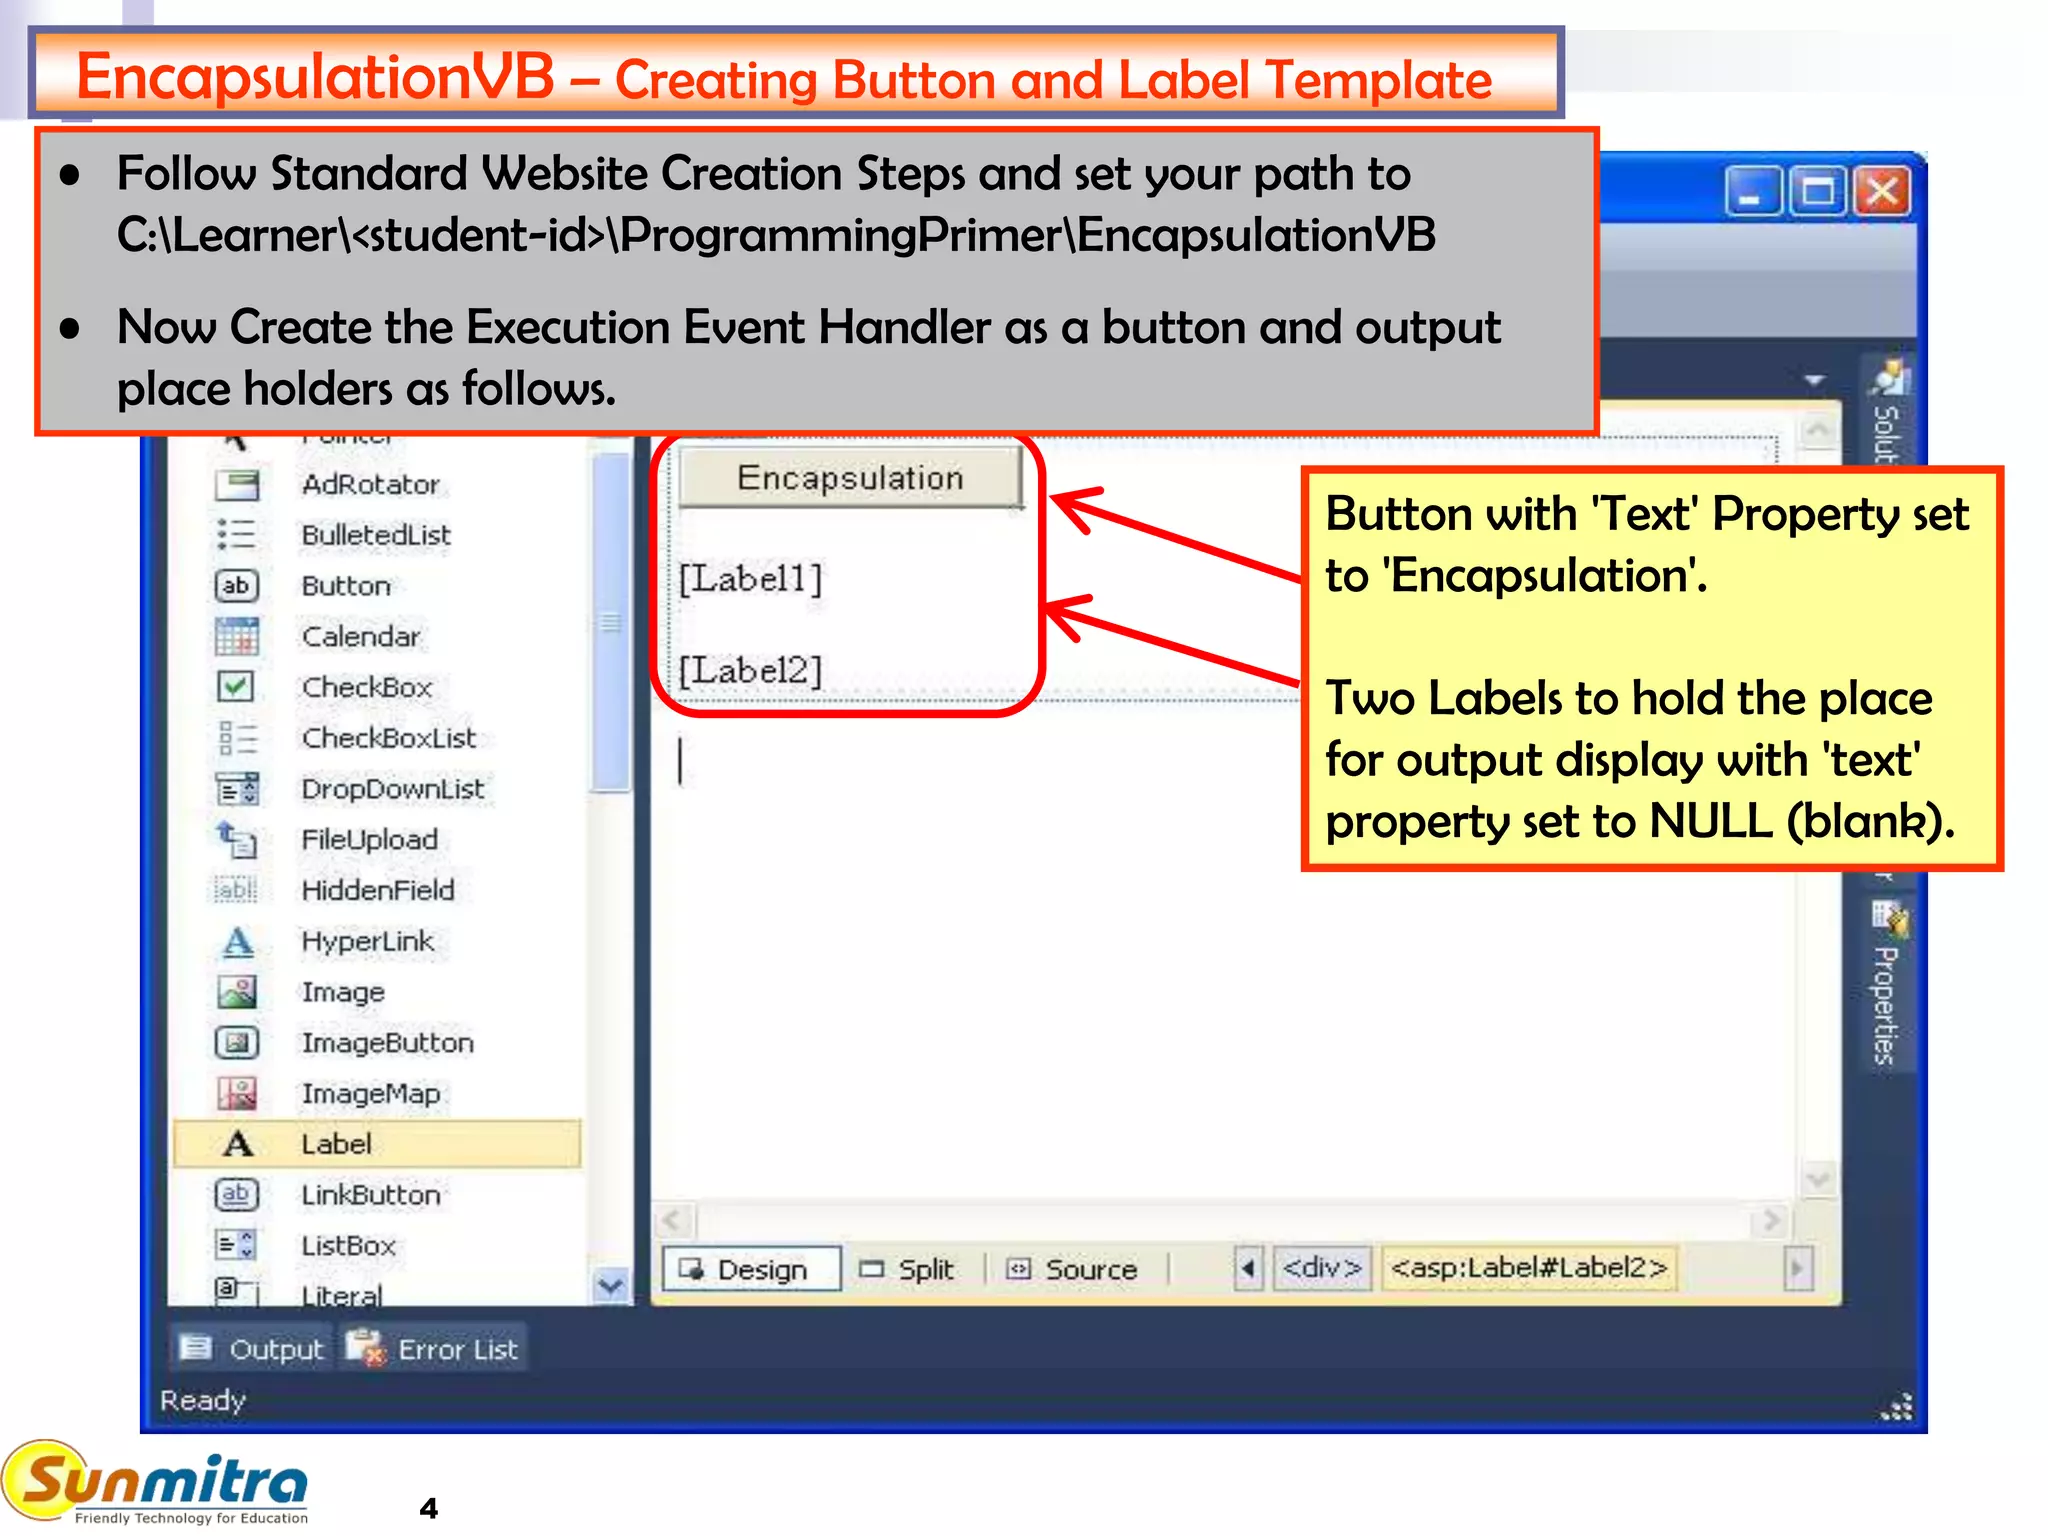2048x1536 pixels.
Task: Select the CheckBoxList toolbox item
Action: coord(388,738)
